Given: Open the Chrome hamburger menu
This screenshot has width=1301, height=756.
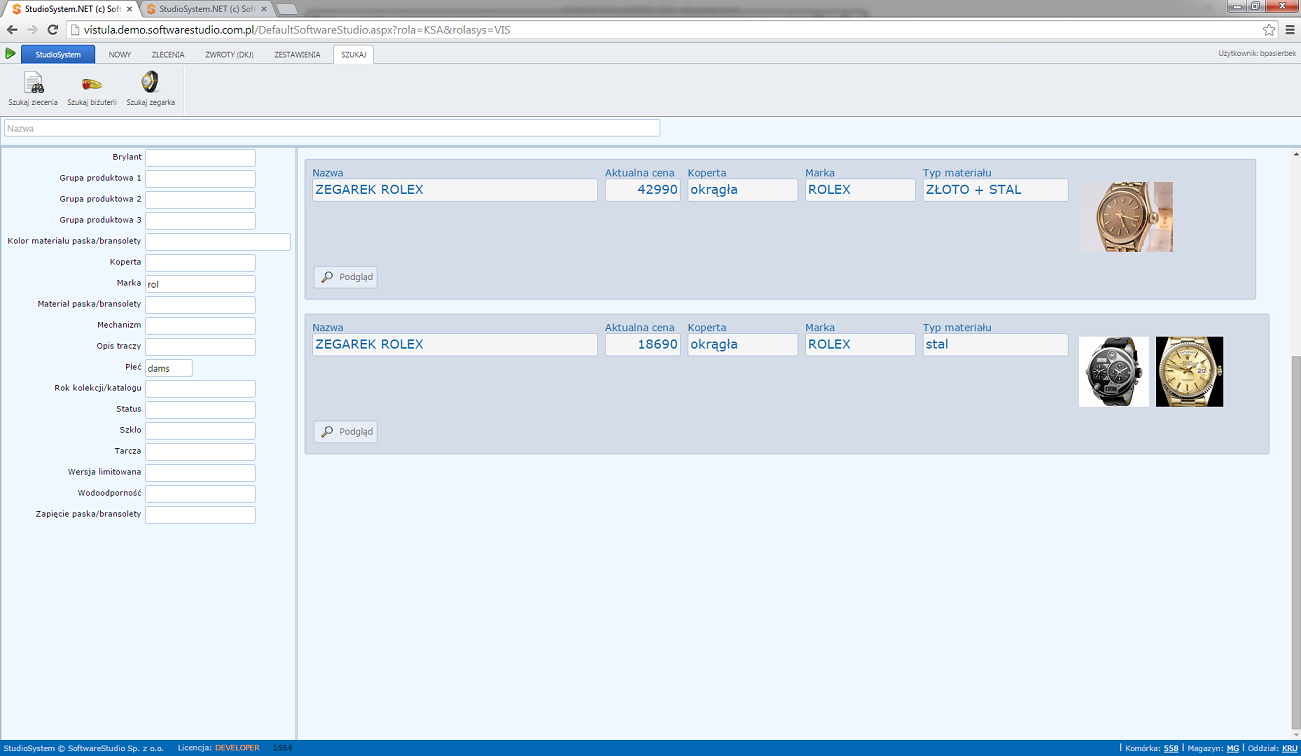Looking at the screenshot, I should coord(1290,30).
